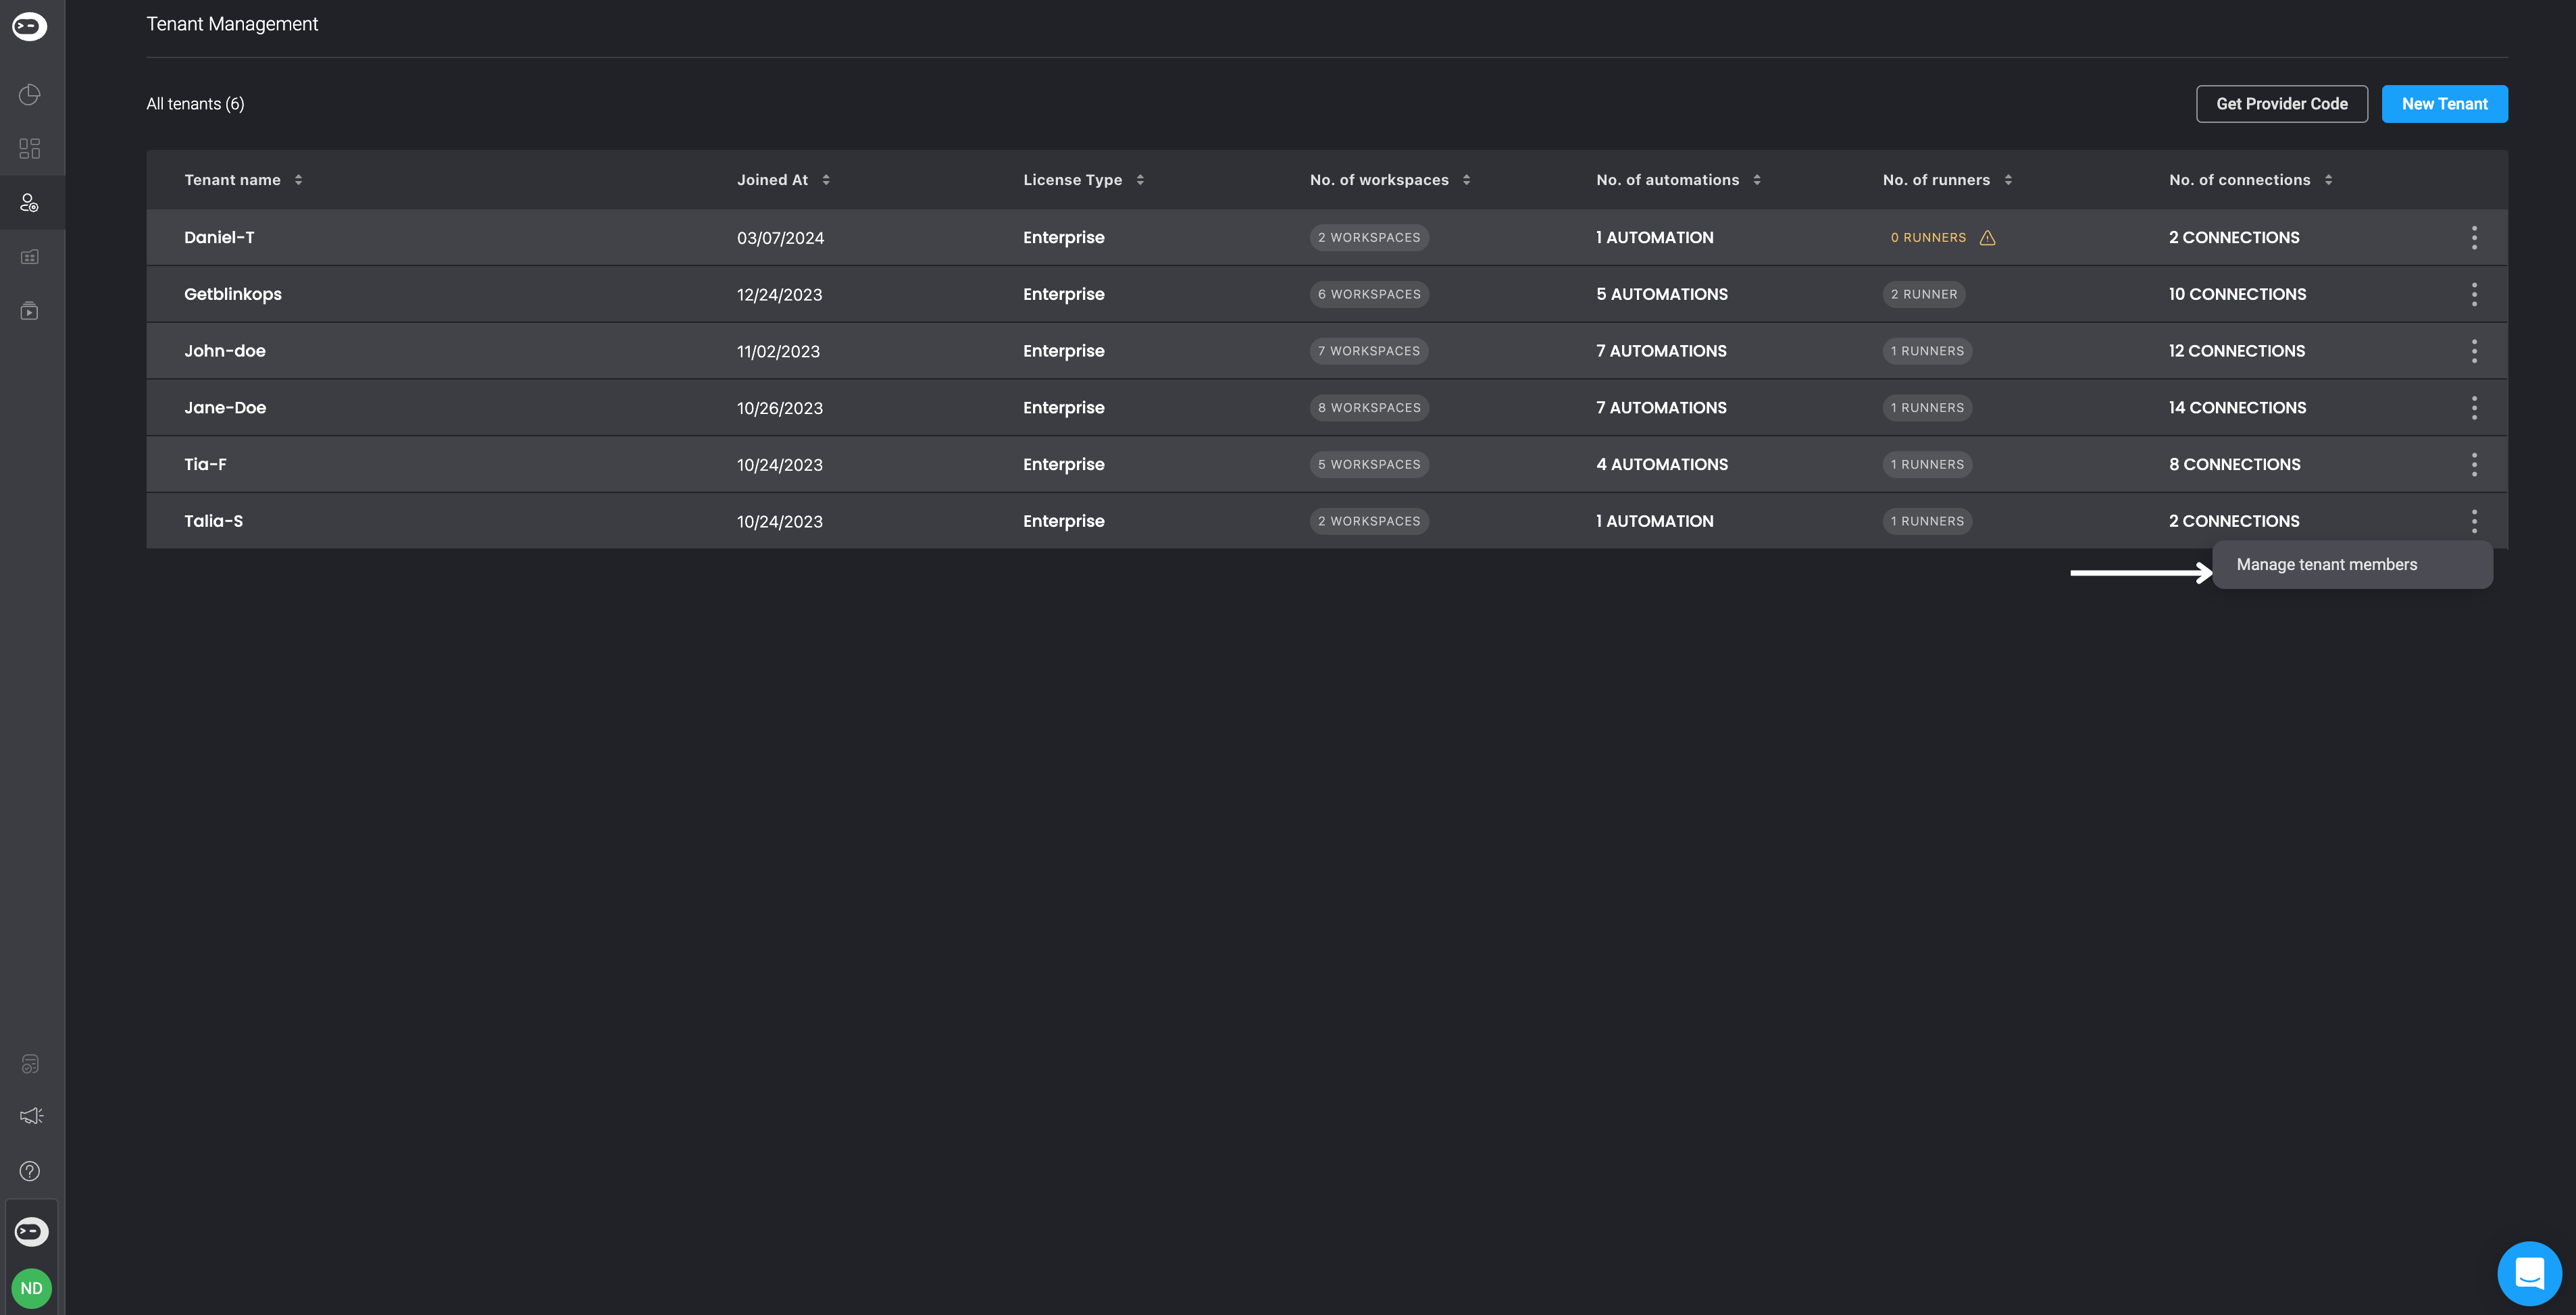Click the New Tenant button
This screenshot has width=2576, height=1315.
click(2444, 104)
